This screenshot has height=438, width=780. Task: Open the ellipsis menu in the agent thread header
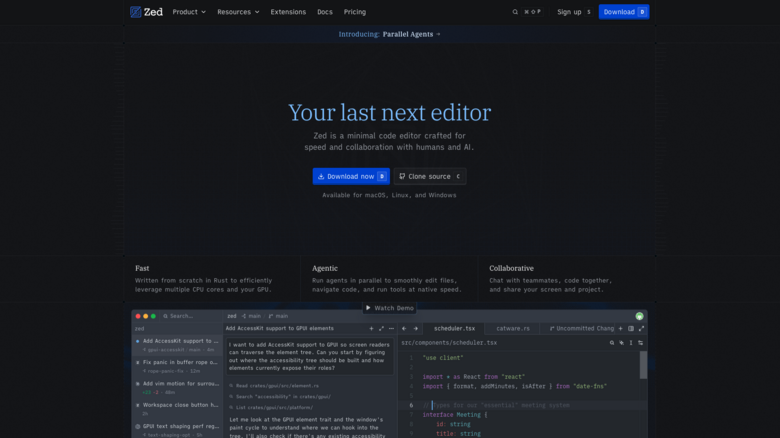tap(391, 328)
